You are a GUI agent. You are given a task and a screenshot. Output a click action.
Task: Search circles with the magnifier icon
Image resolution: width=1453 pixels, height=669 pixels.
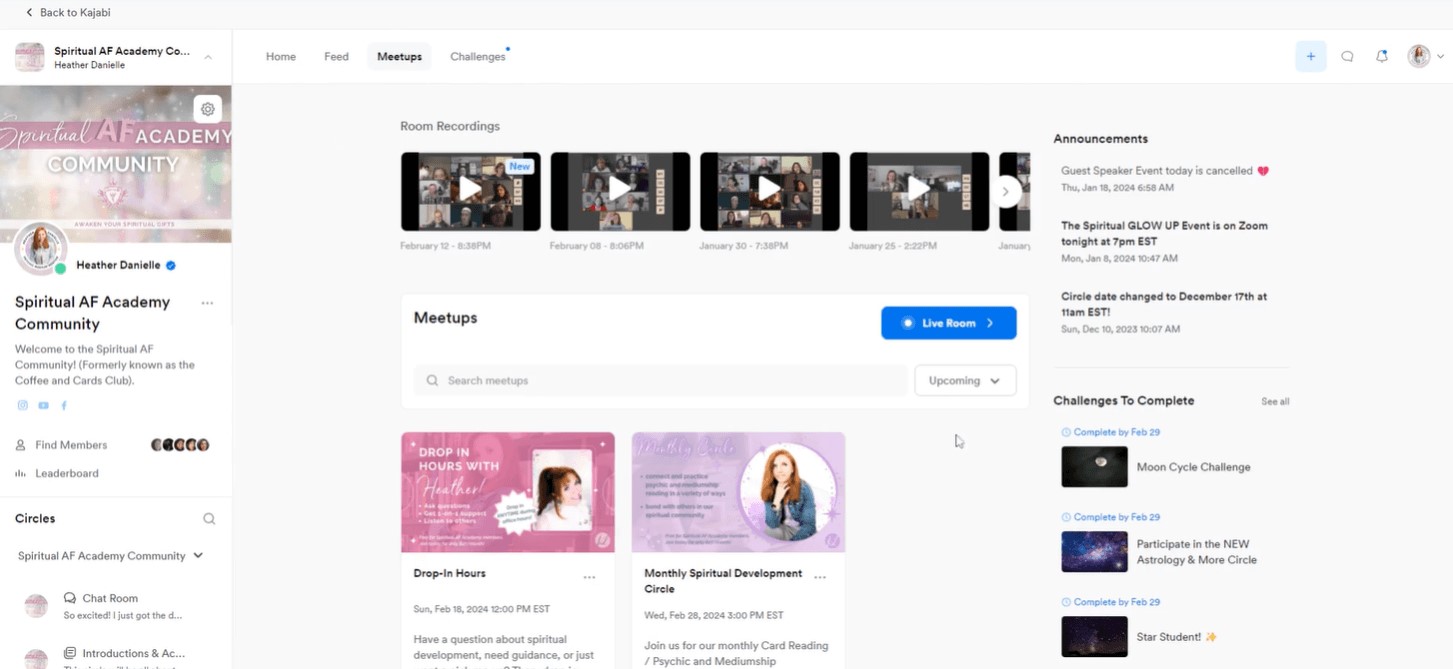[209, 519]
